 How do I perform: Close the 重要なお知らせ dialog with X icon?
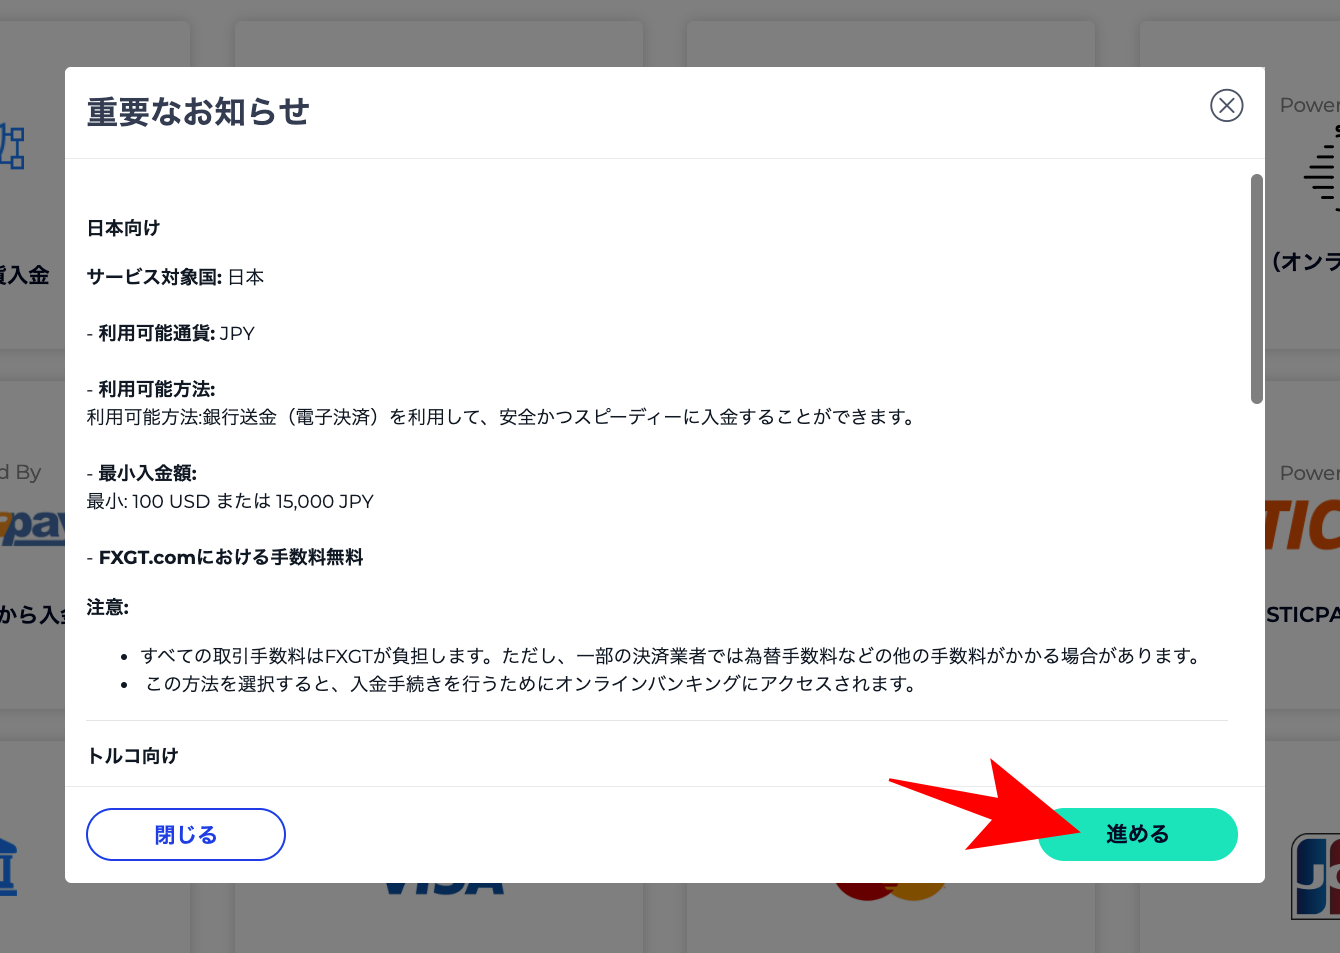tap(1226, 105)
